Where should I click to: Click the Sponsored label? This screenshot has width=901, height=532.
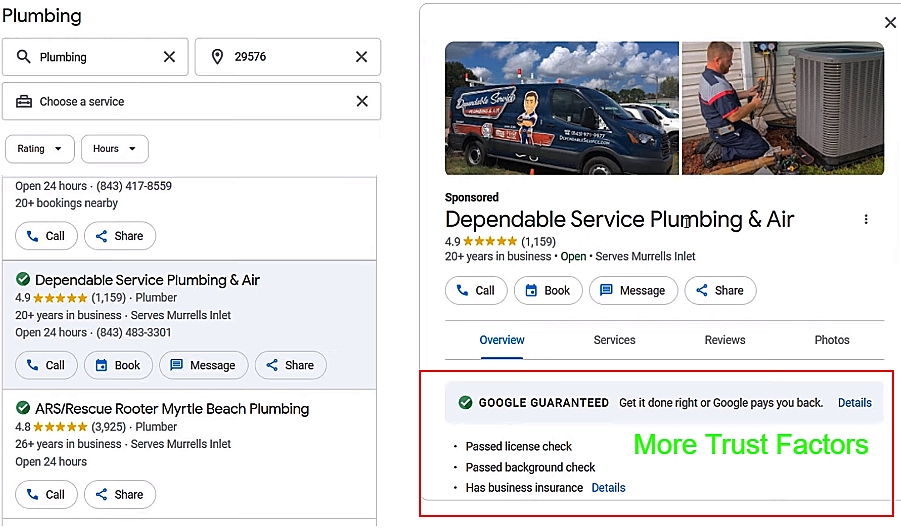[x=471, y=197]
